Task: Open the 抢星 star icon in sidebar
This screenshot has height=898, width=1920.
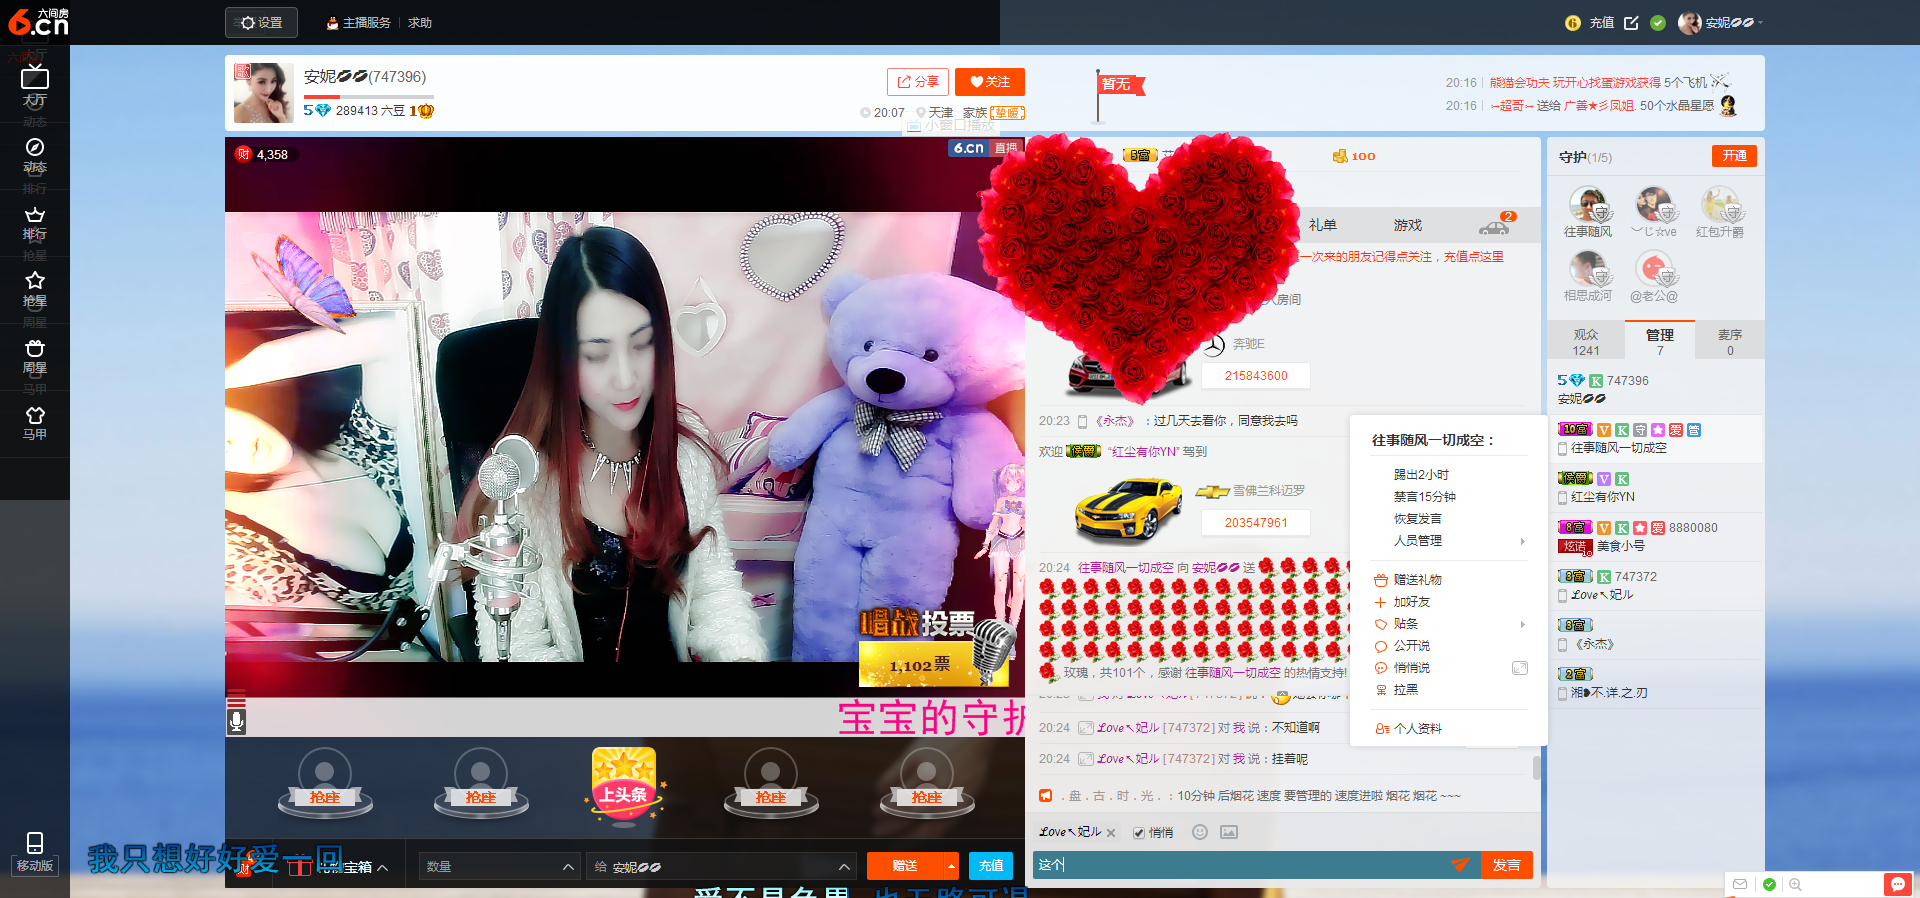Action: [x=35, y=289]
